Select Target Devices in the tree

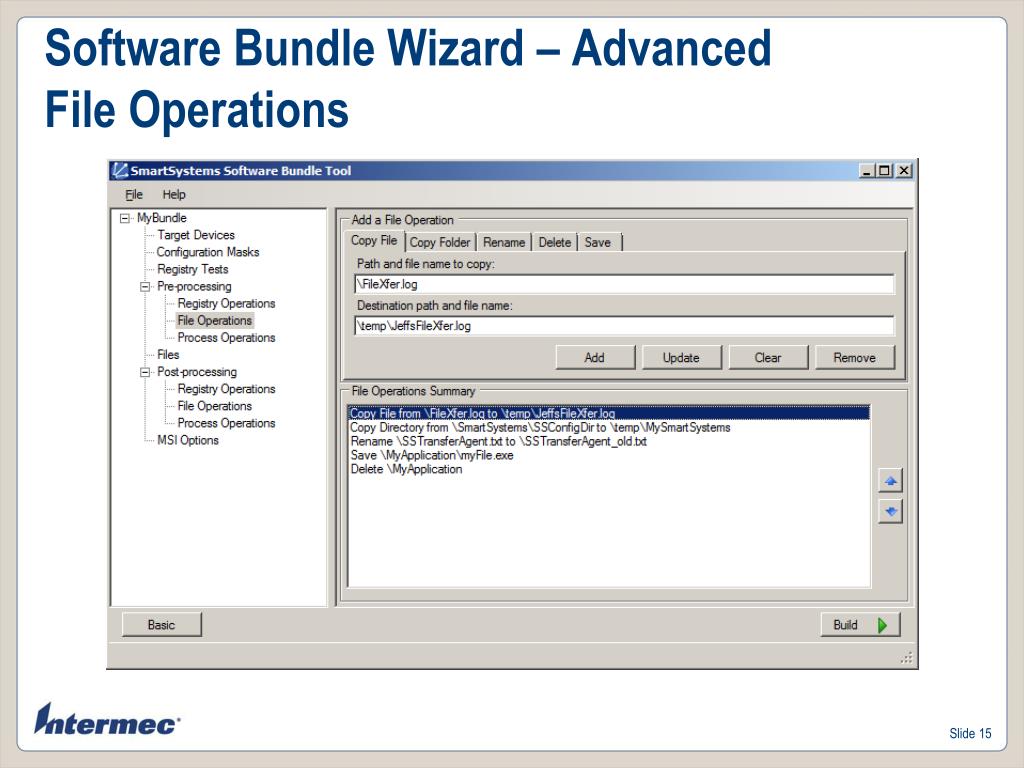(196, 235)
